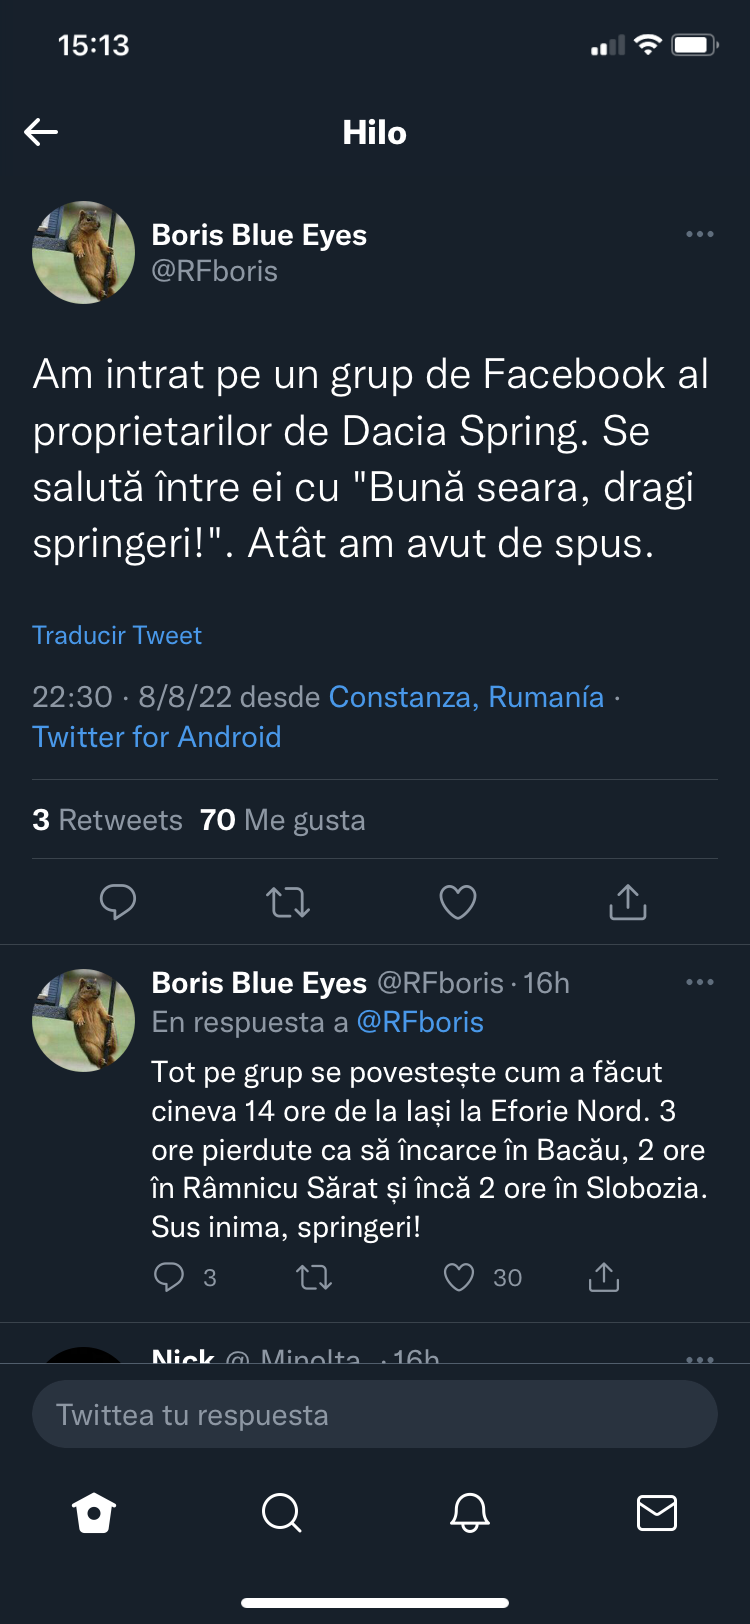Open the Search tab
This screenshot has height=1624, width=750.
(x=281, y=1513)
